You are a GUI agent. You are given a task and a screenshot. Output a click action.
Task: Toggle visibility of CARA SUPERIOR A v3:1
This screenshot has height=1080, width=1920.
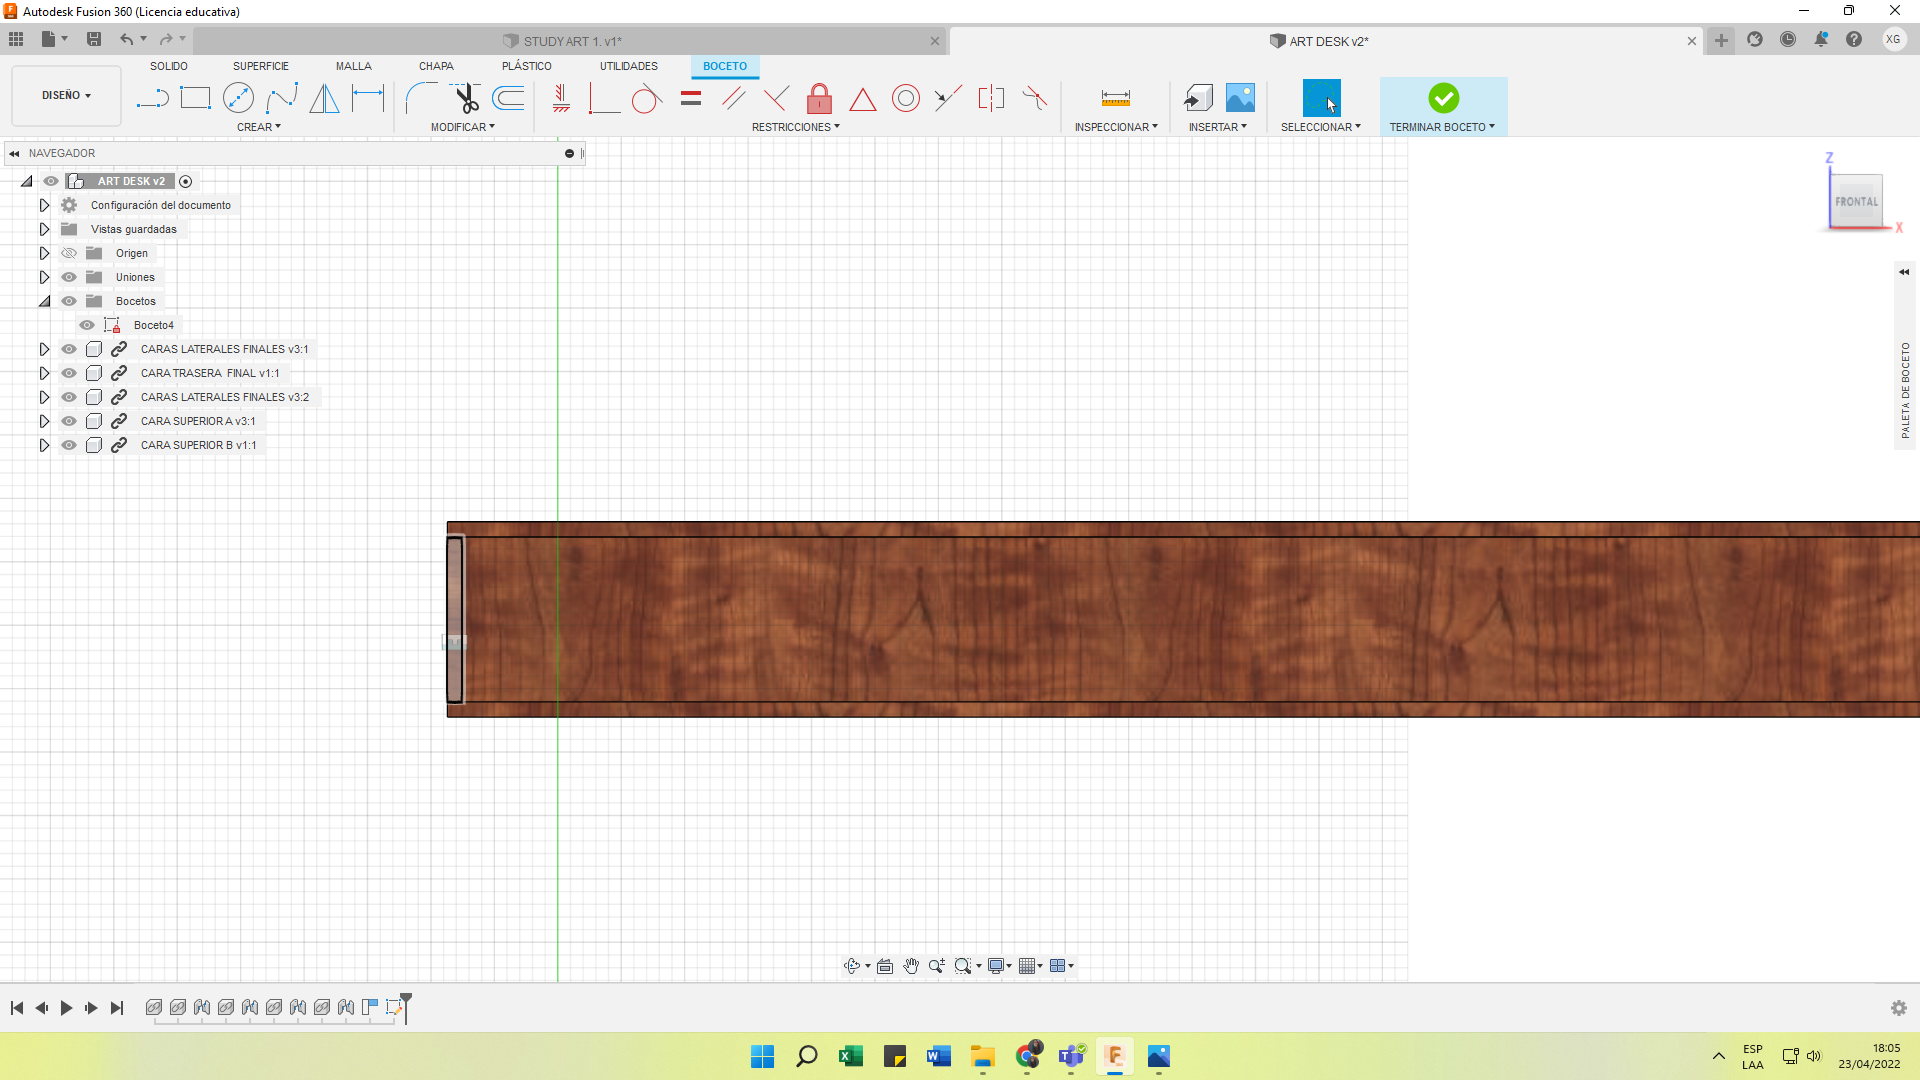[69, 421]
